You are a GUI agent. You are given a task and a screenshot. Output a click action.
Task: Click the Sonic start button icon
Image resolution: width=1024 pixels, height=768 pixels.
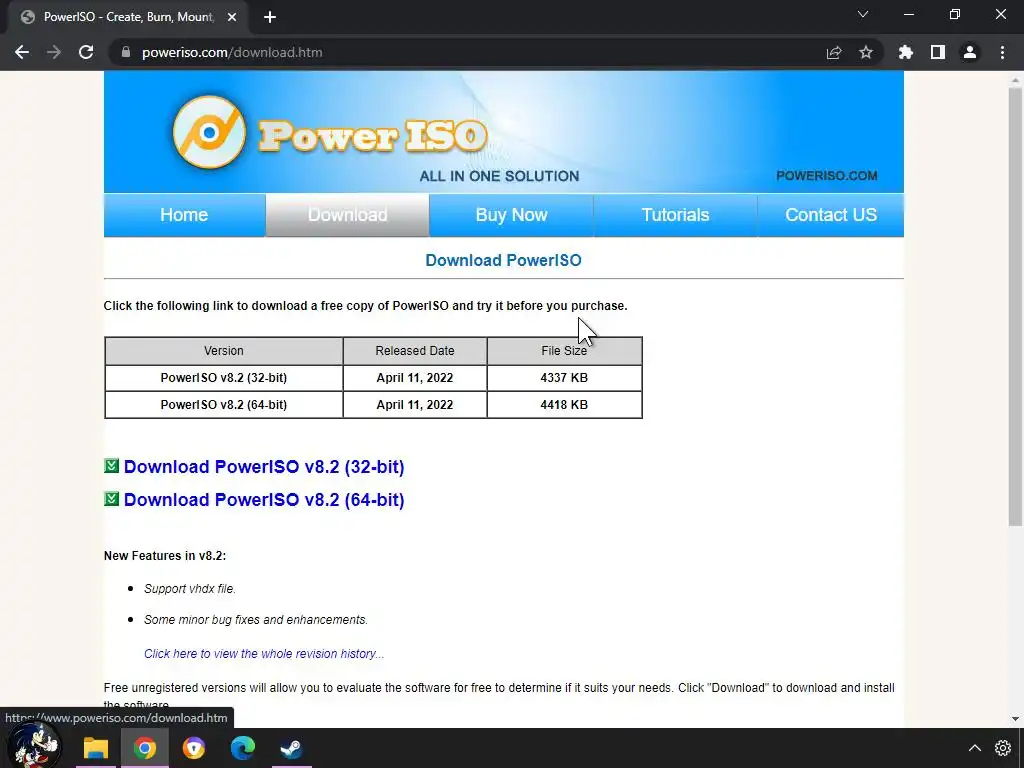pos(37,746)
